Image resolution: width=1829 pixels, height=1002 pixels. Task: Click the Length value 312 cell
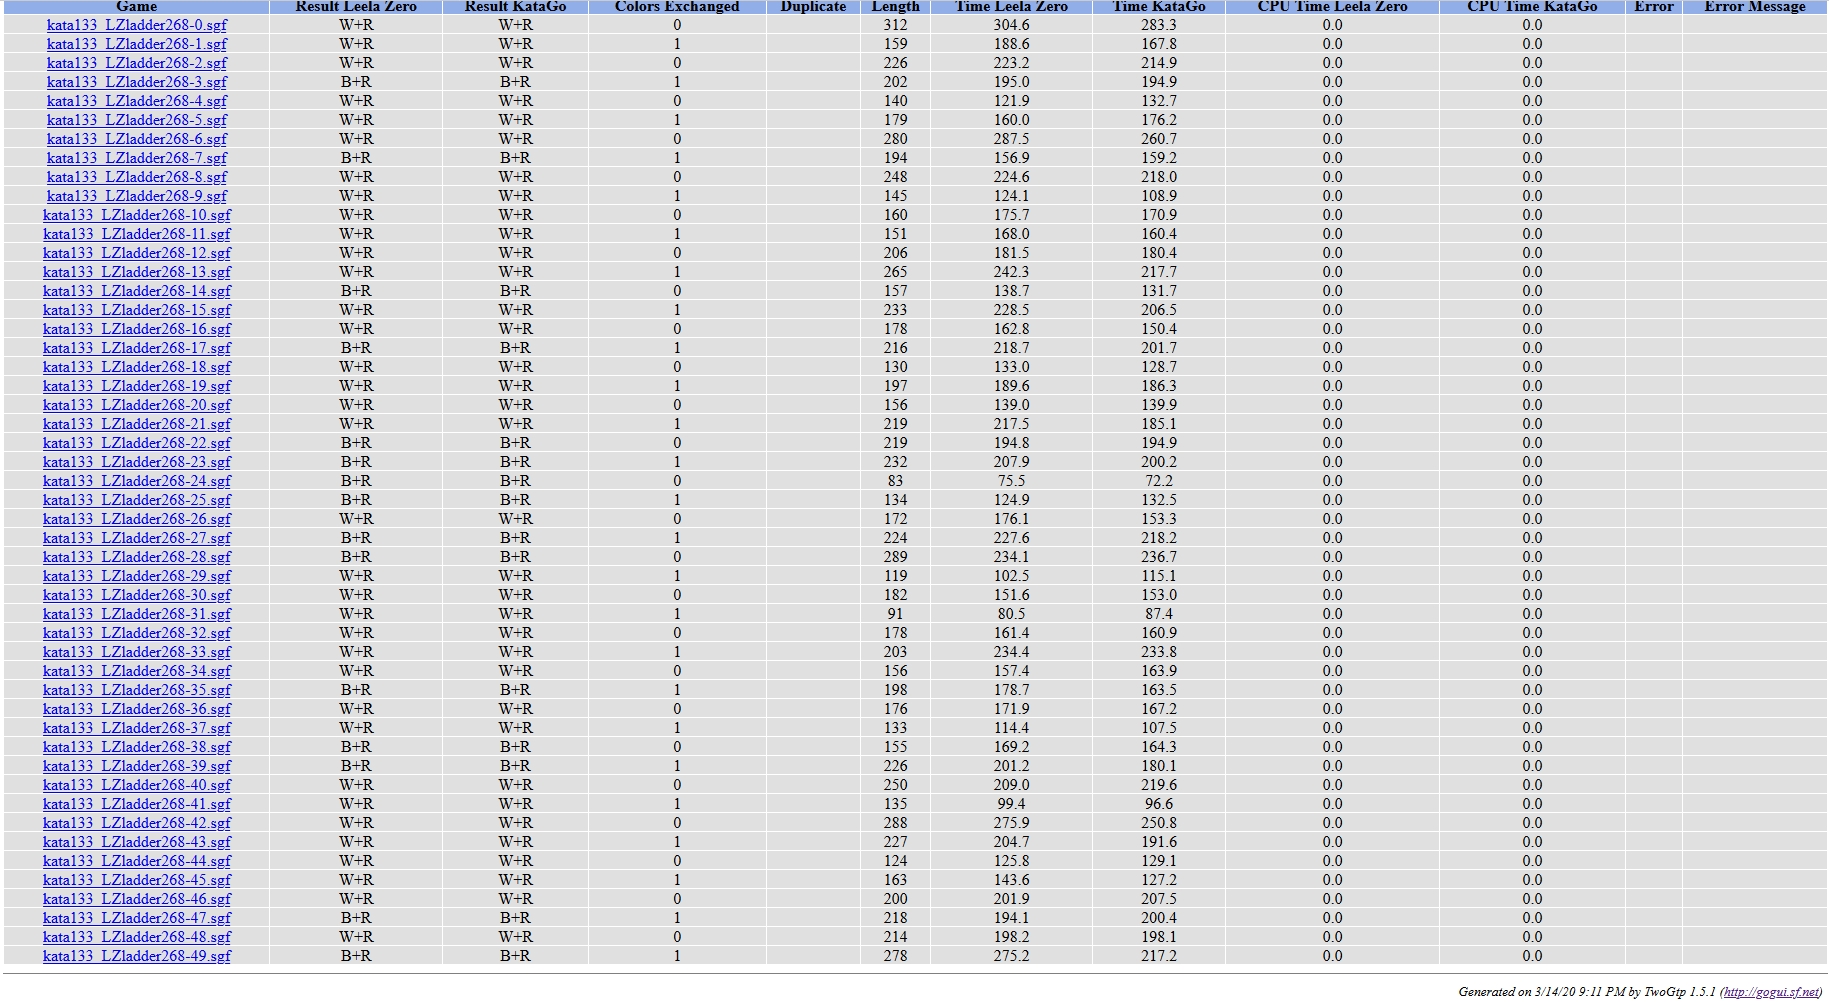895,25
